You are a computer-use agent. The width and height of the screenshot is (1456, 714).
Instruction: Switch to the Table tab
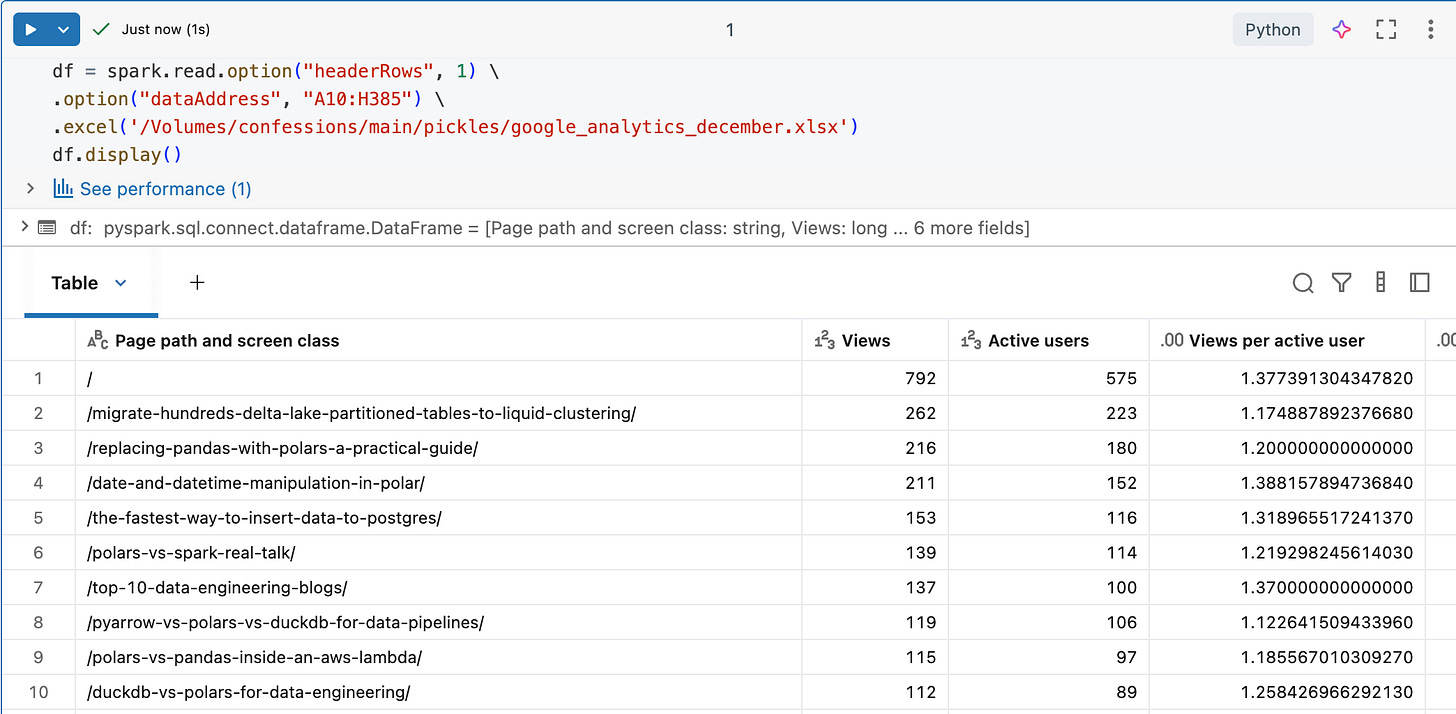[x=77, y=283]
